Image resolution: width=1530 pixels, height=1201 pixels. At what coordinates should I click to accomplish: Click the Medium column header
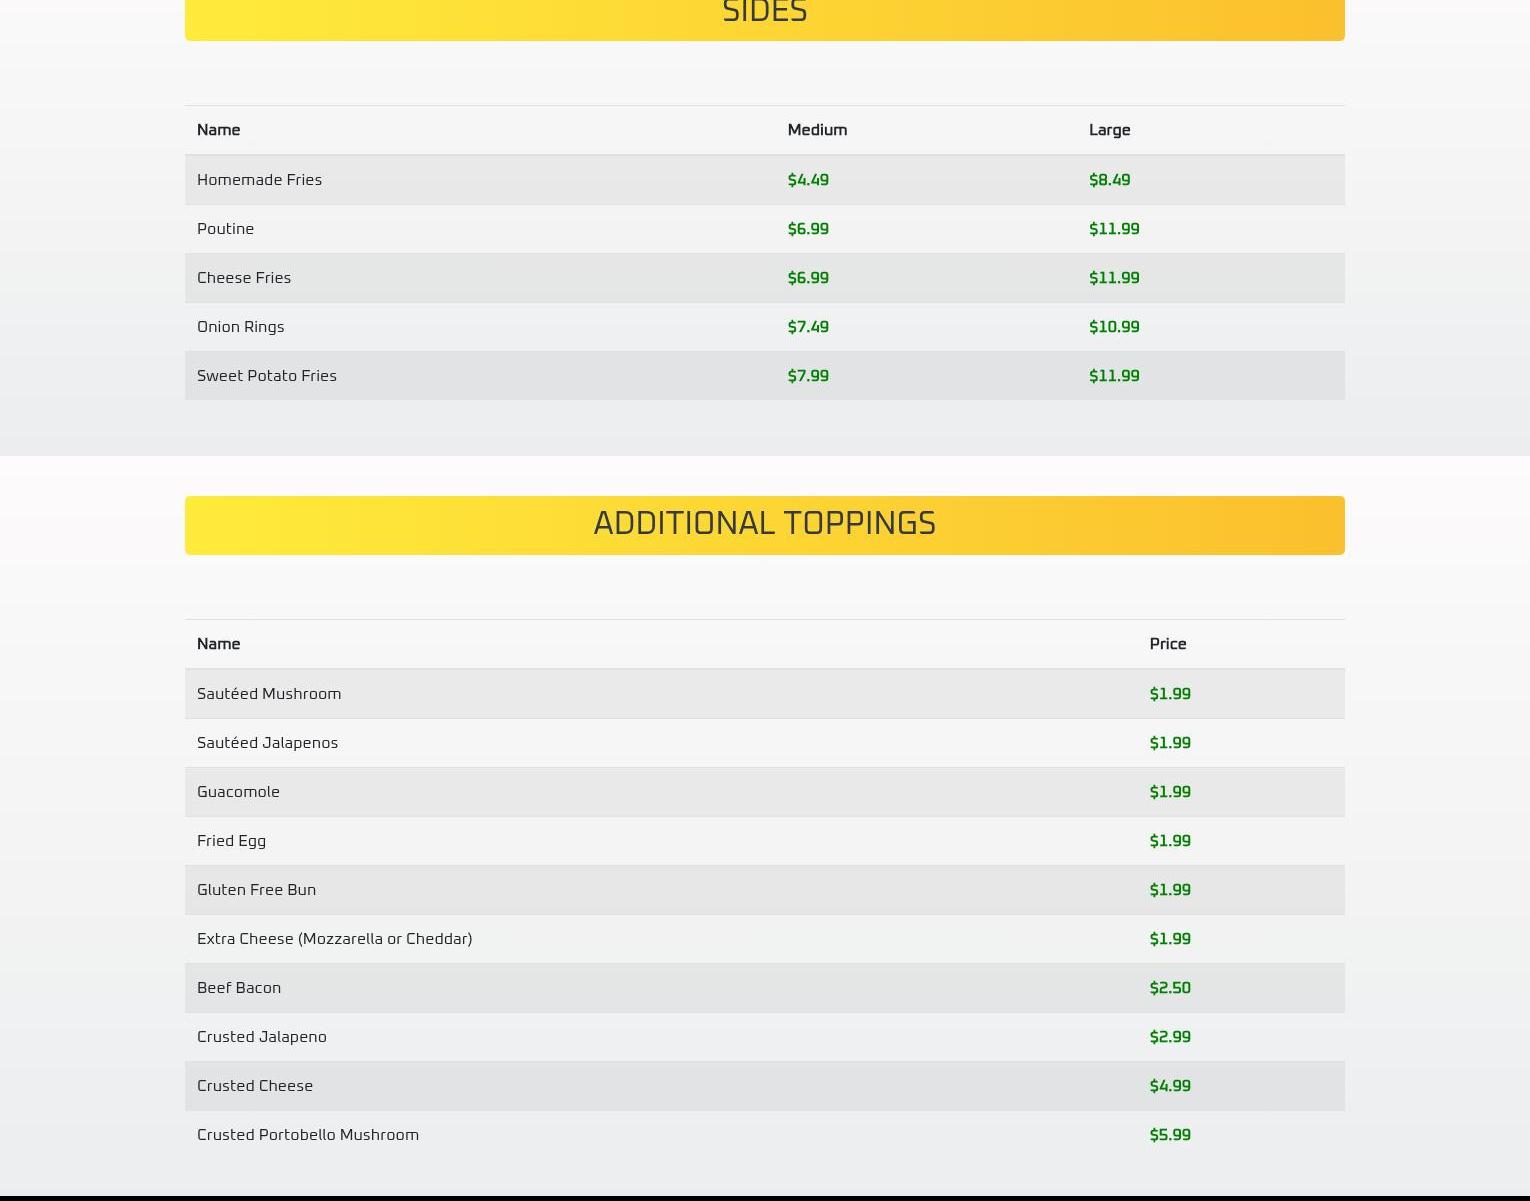[x=816, y=130]
